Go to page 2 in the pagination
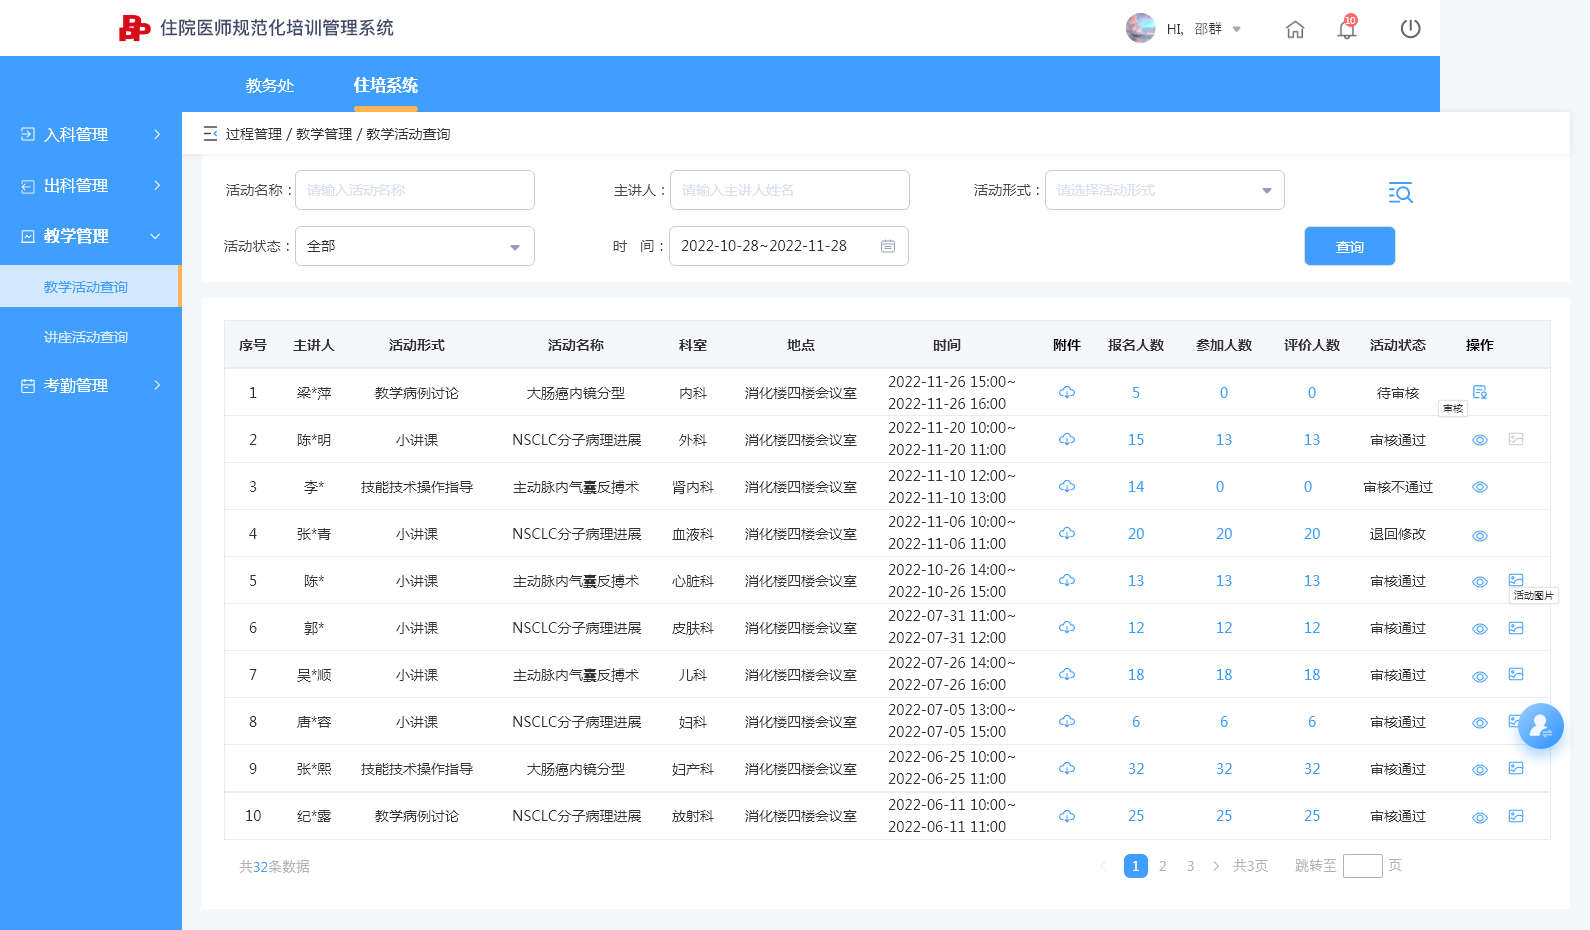Image resolution: width=1590 pixels, height=930 pixels. (1163, 866)
